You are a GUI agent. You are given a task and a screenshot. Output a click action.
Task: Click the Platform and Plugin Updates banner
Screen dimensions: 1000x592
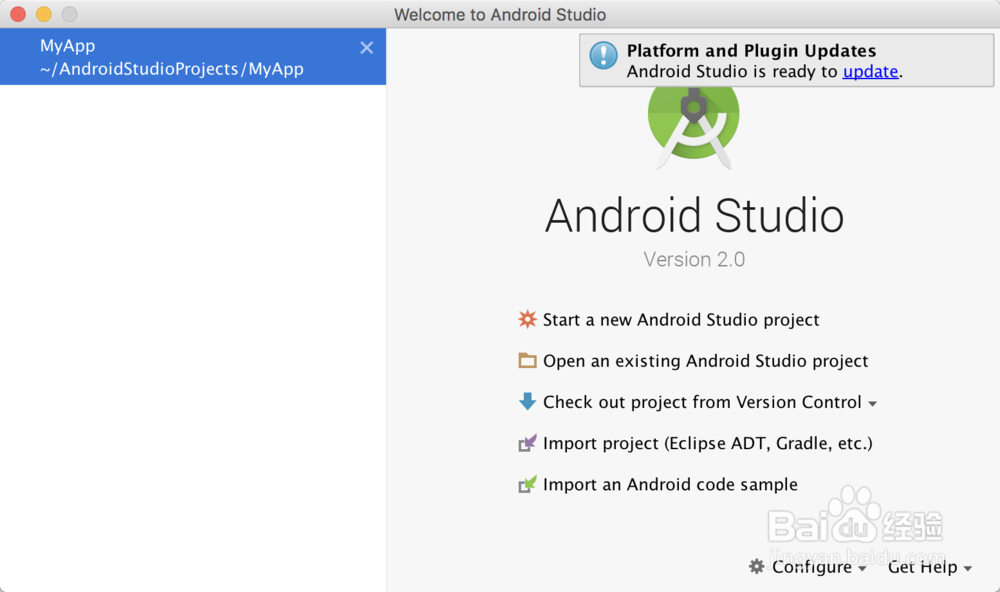point(786,60)
